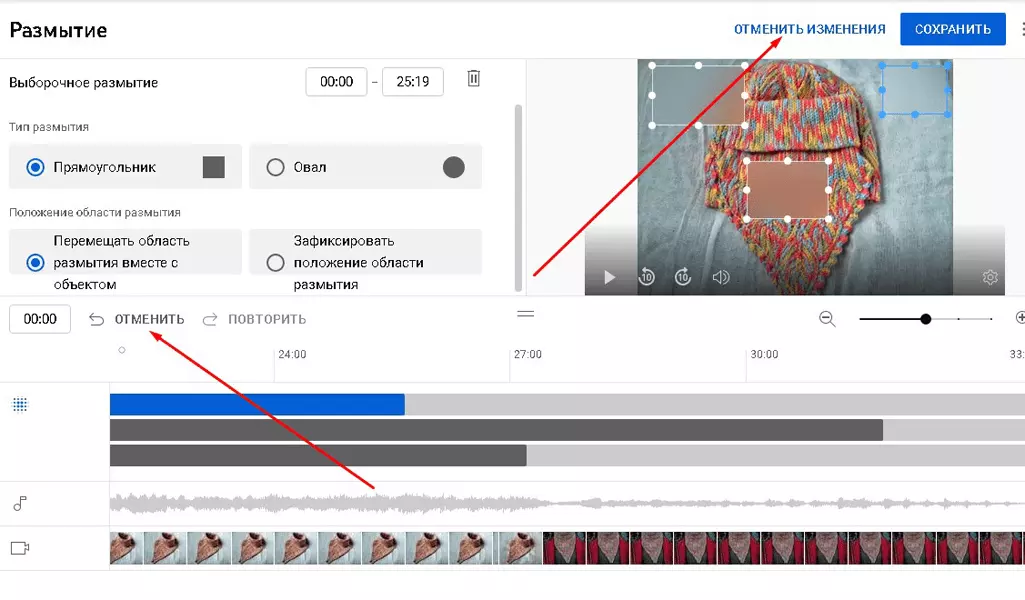Select Зафиксировать положение области размытия

click(365, 262)
